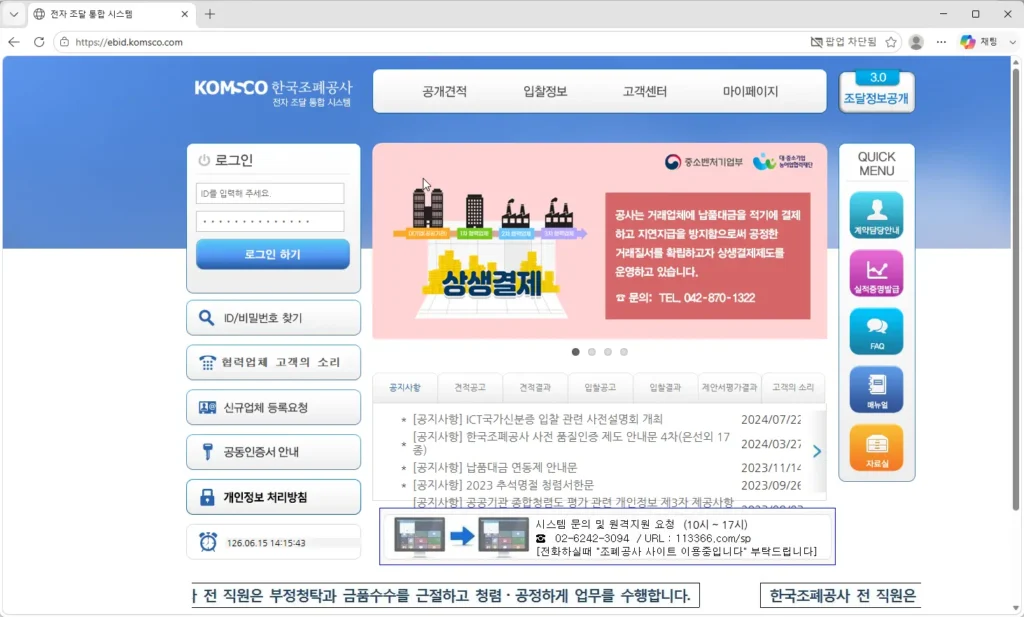1024x617 pixels.
Task: Click notice date 2024/07/22
Action: point(771,419)
